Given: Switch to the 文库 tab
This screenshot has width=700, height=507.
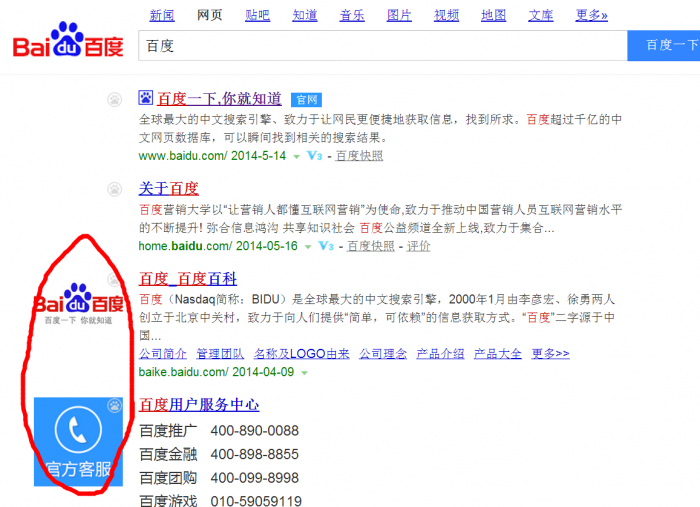Looking at the screenshot, I should (541, 16).
